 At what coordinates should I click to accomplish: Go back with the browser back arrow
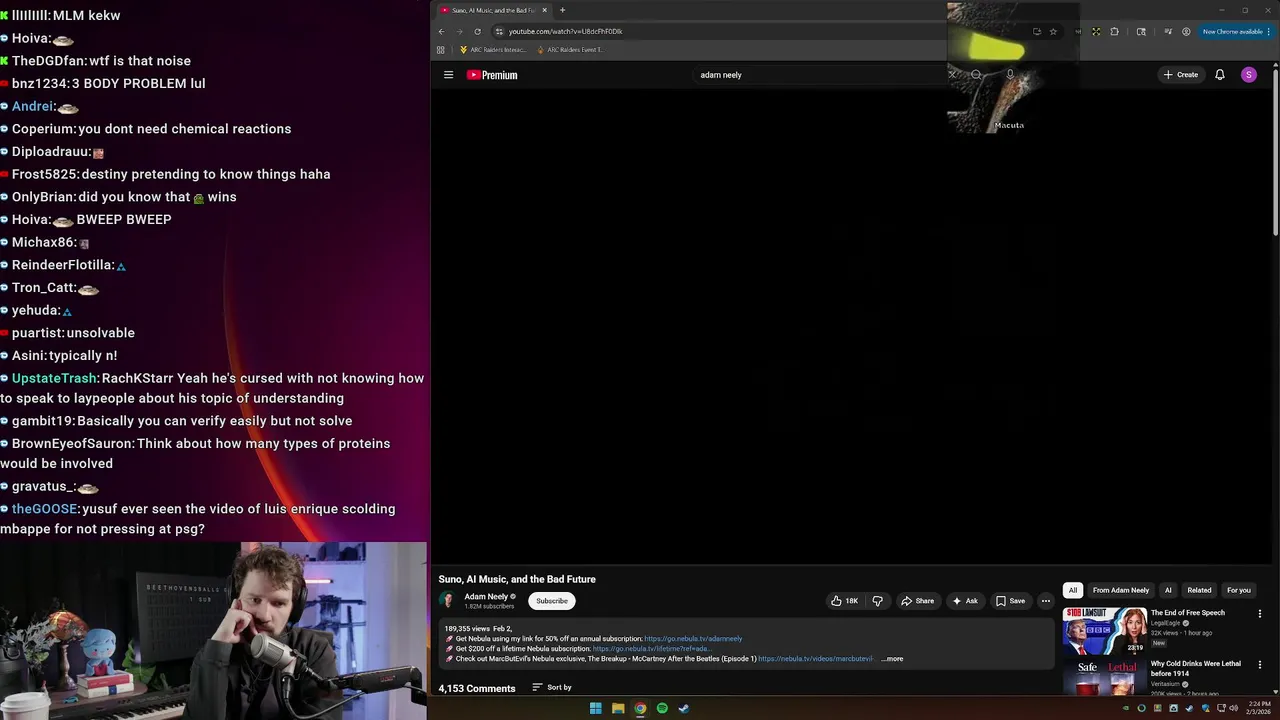pyautogui.click(x=441, y=31)
